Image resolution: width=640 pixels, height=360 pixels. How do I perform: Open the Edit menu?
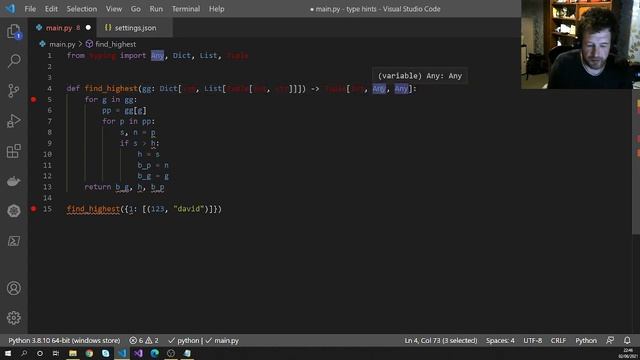pos(51,9)
